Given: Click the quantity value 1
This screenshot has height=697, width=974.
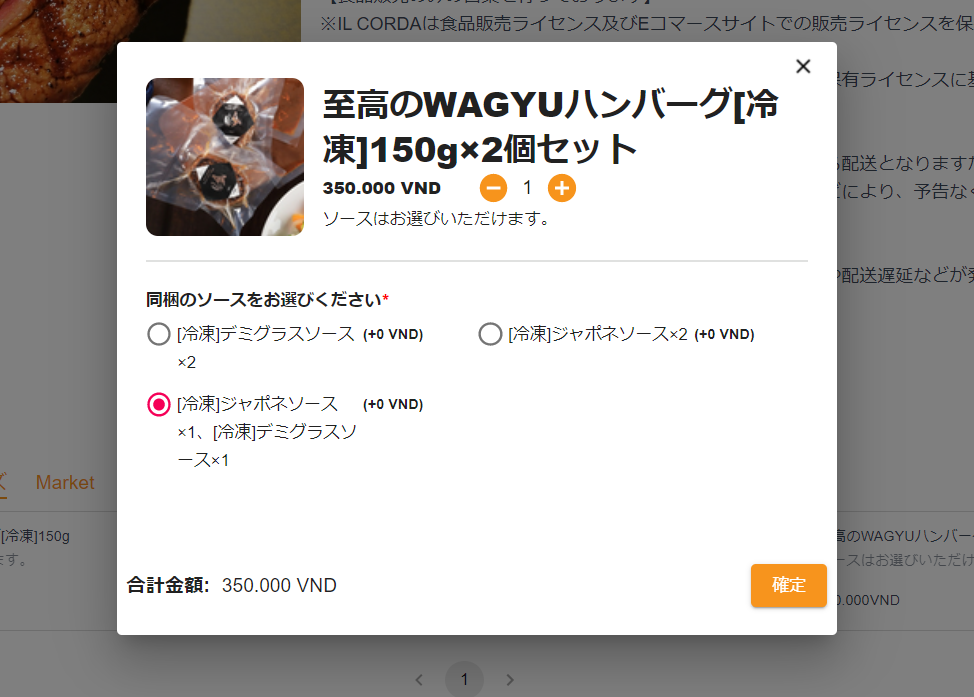Looking at the screenshot, I should point(527,188).
